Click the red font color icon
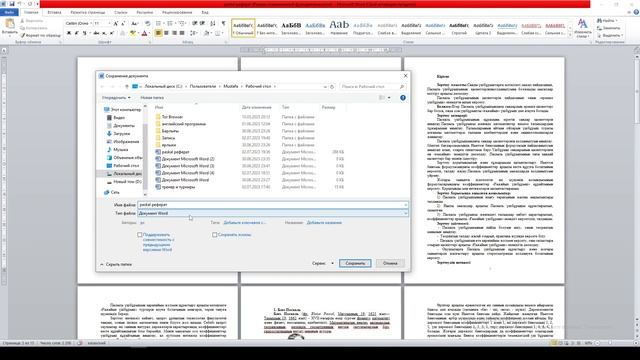 click(144, 33)
